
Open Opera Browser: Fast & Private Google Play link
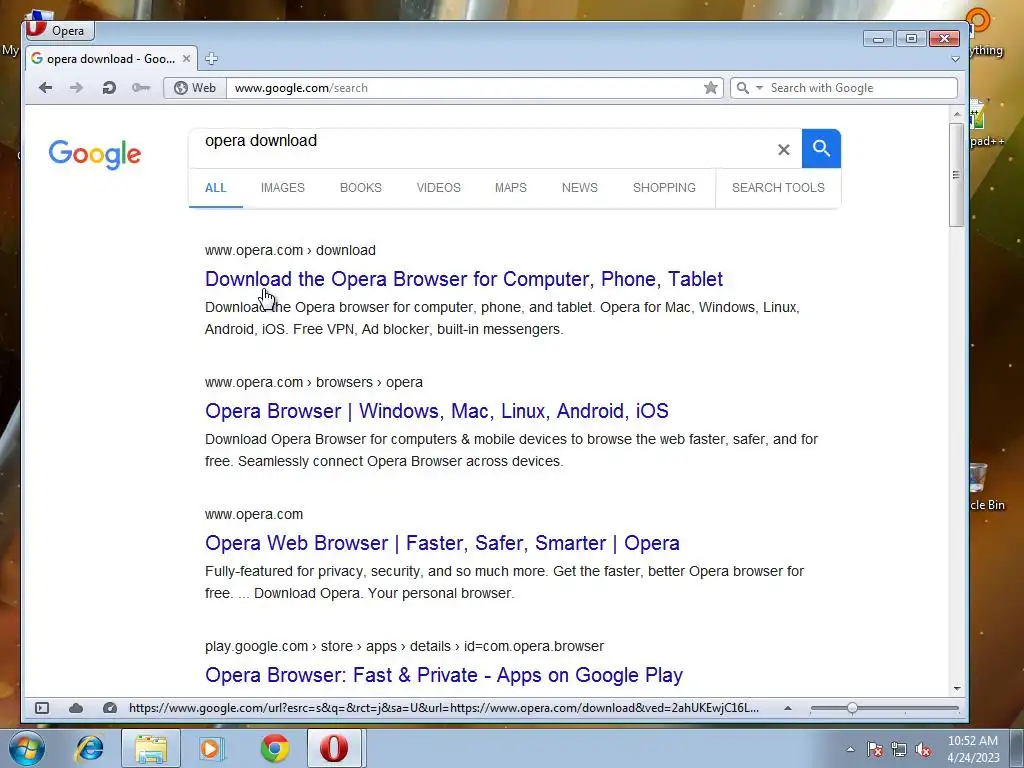click(x=444, y=675)
